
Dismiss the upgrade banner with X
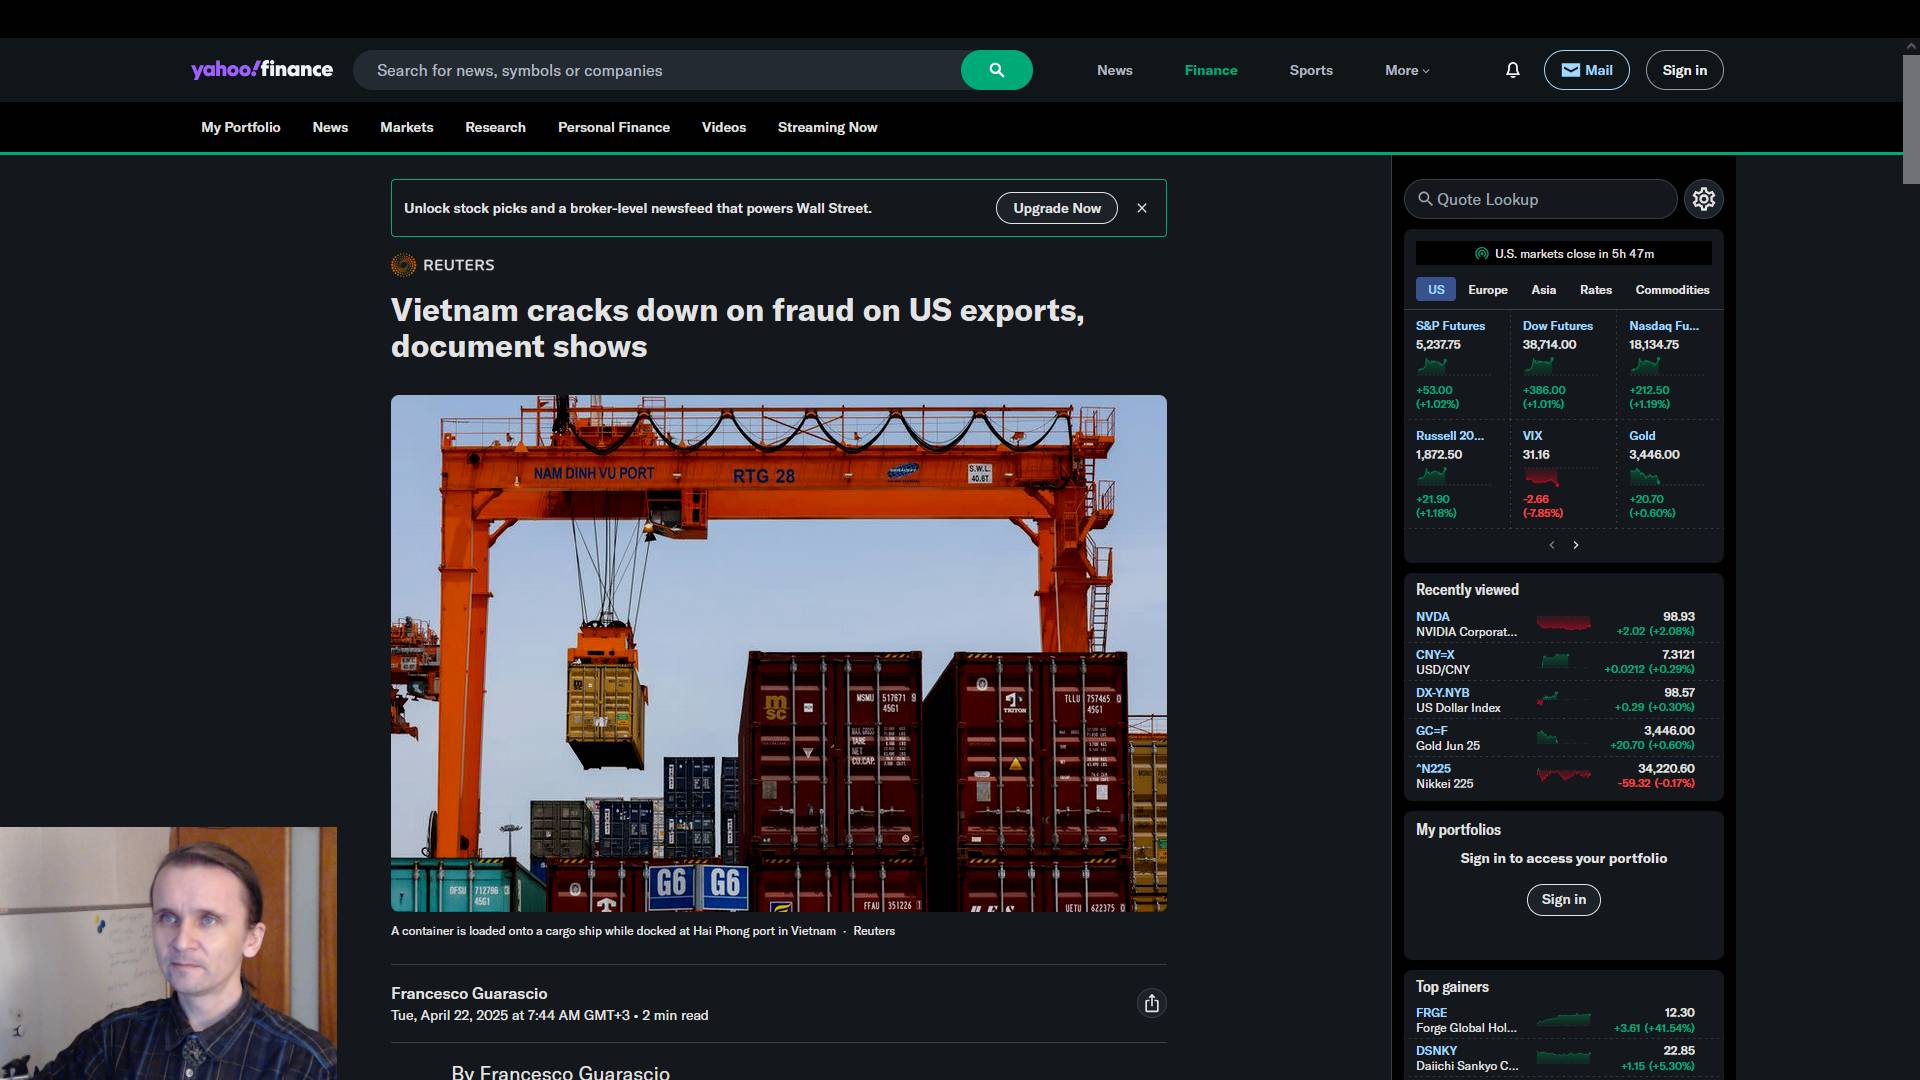click(x=1142, y=208)
